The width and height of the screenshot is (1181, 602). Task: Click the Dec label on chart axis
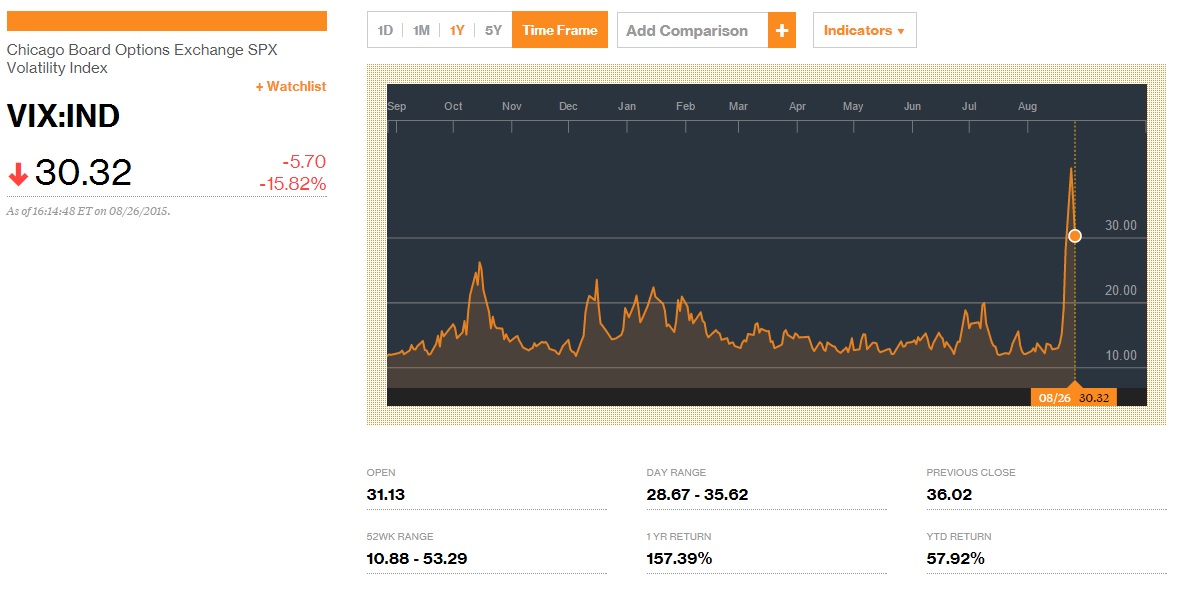(568, 106)
